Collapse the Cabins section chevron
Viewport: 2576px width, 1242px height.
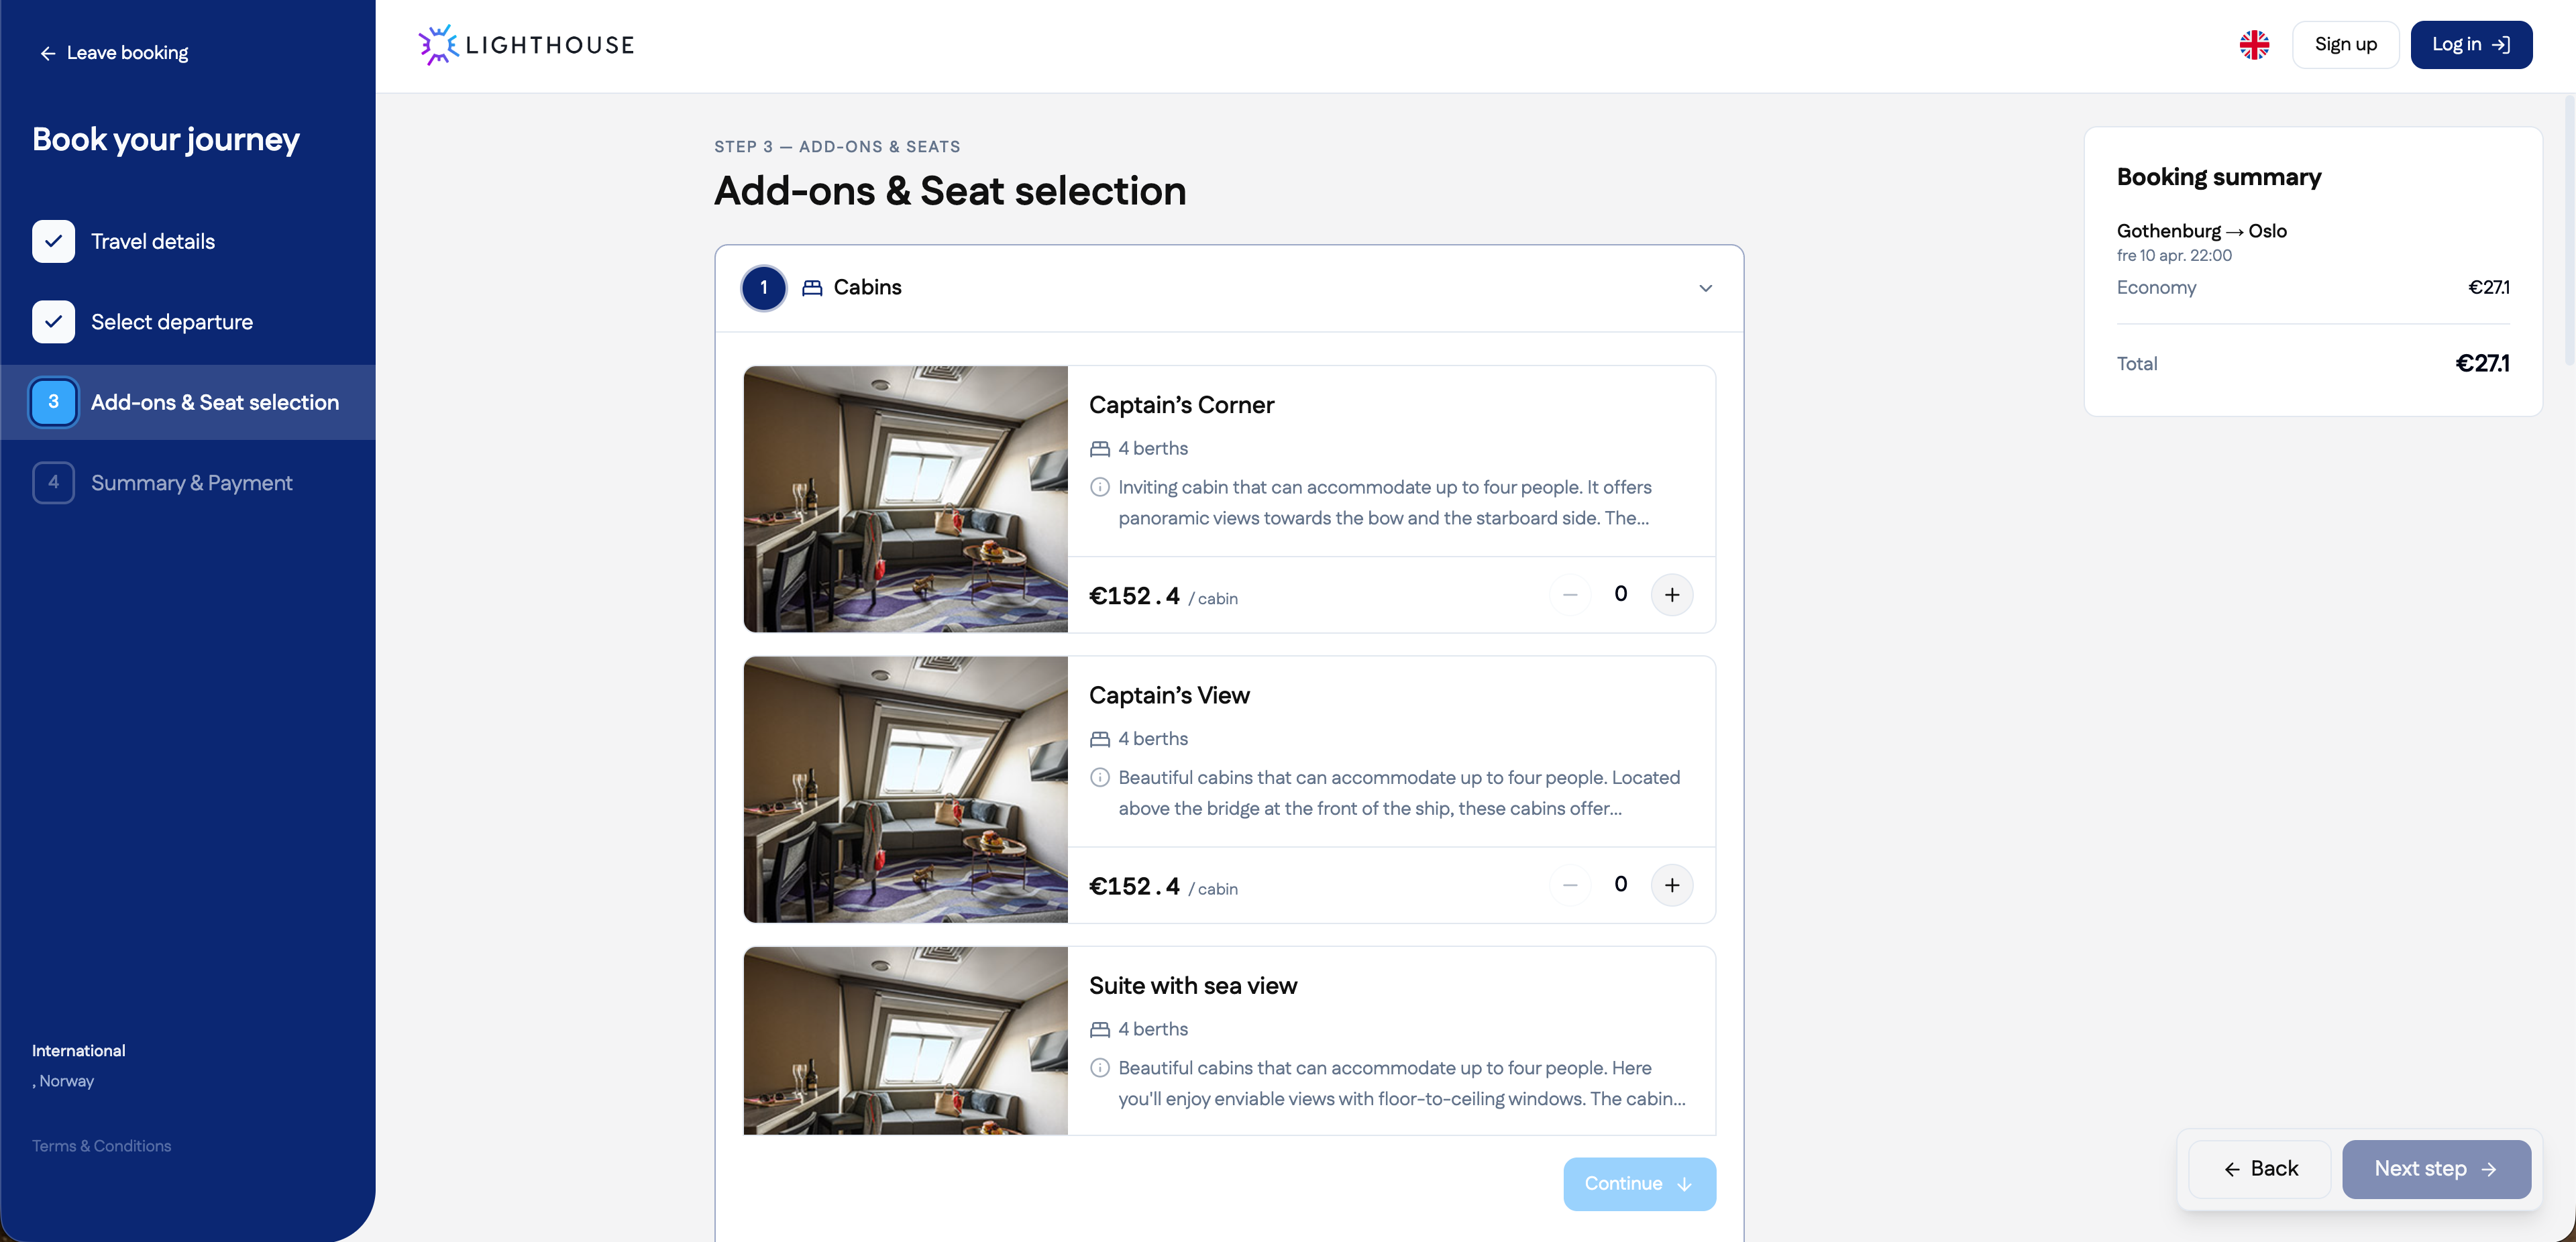click(1705, 288)
